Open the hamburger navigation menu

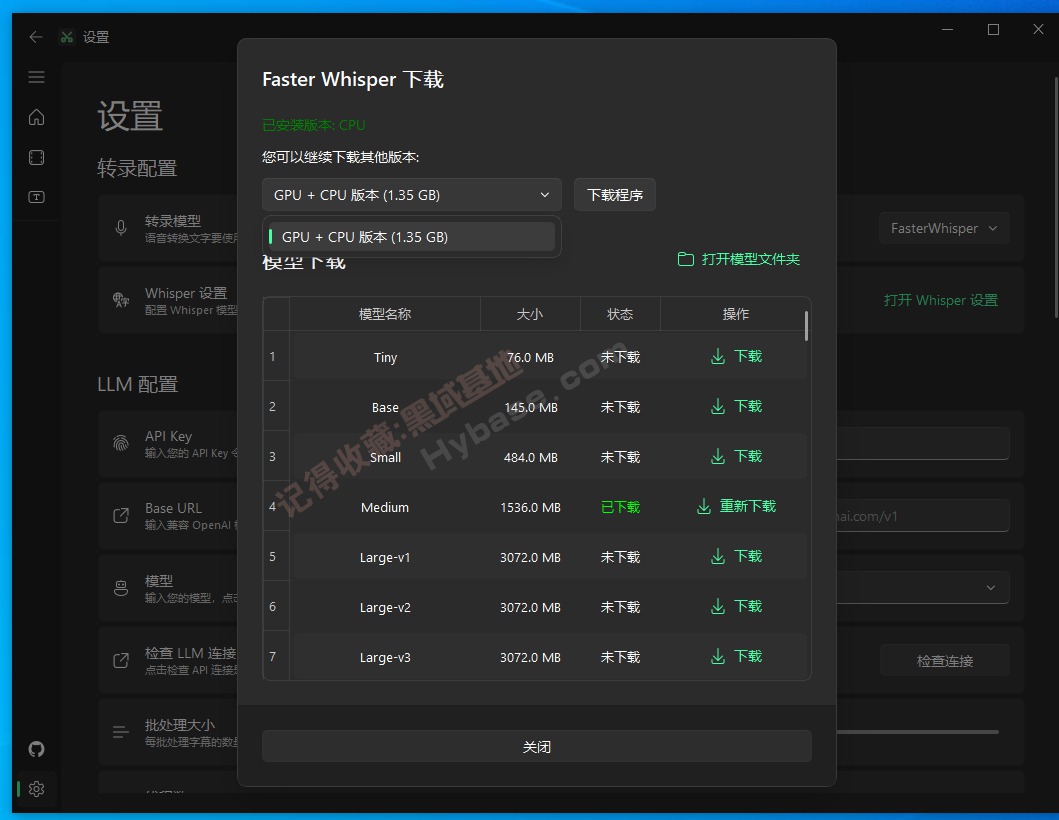36,77
